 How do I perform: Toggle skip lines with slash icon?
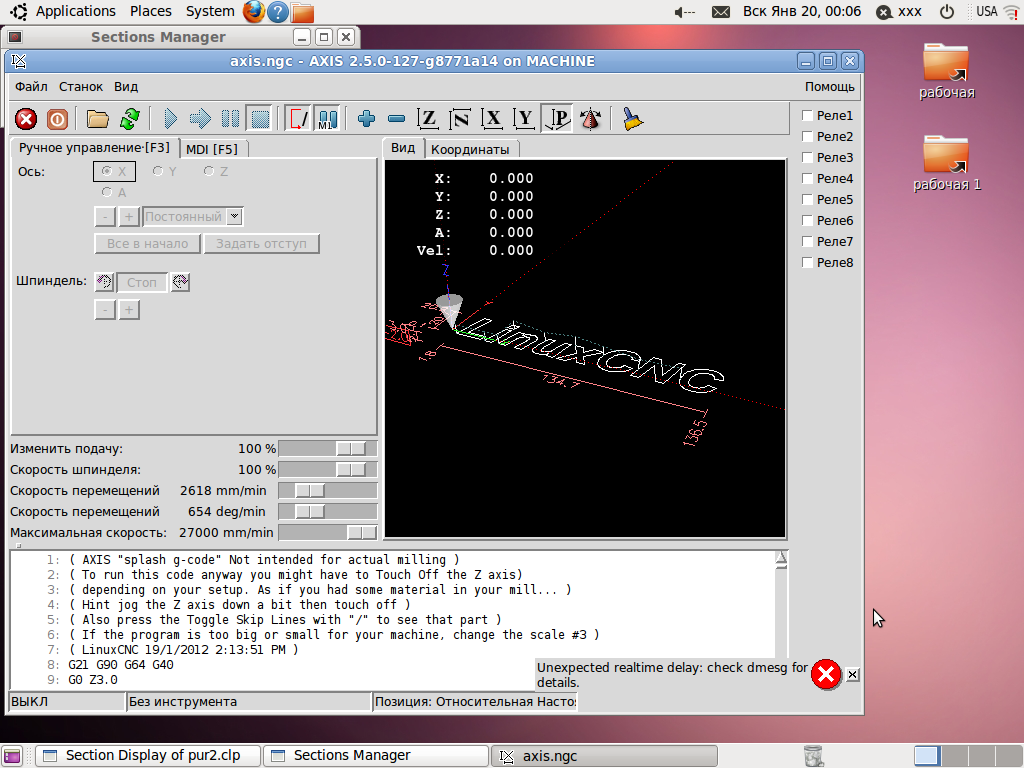(298, 119)
